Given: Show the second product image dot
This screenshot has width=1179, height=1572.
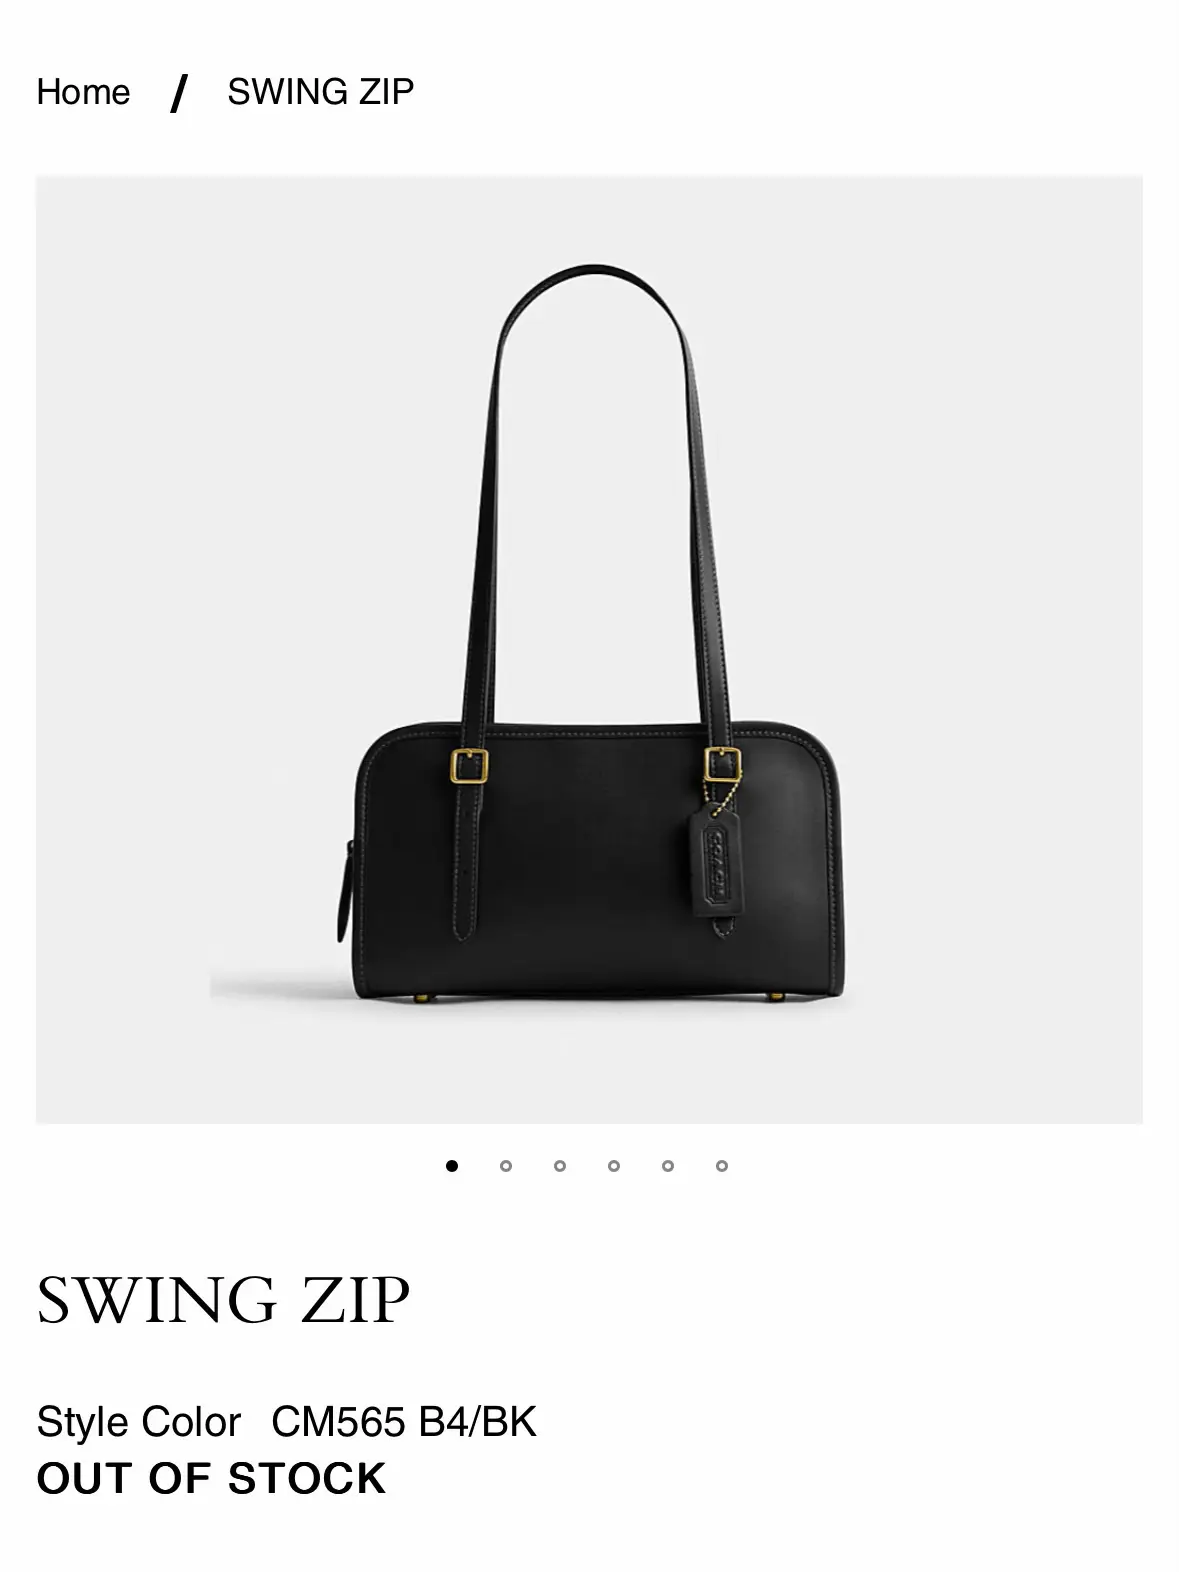Looking at the screenshot, I should (x=506, y=1165).
